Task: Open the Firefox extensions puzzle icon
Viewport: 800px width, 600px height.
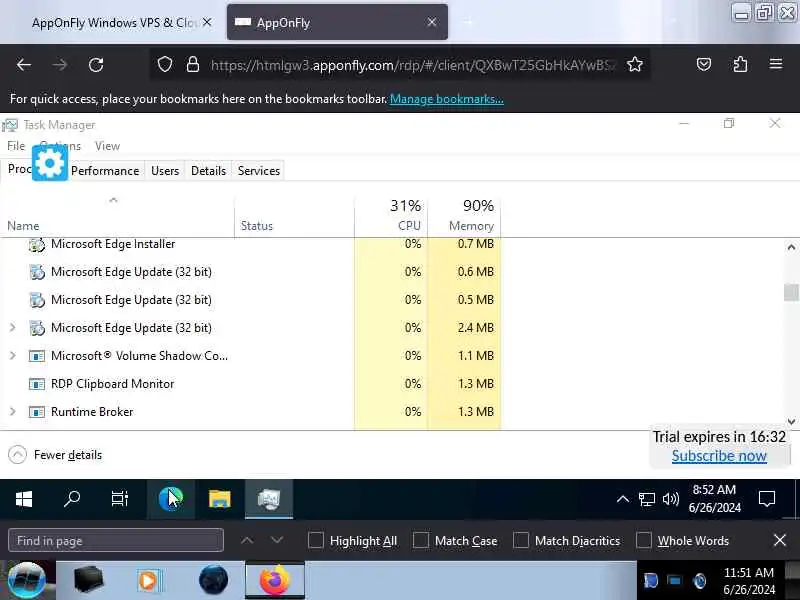Action: tap(740, 64)
